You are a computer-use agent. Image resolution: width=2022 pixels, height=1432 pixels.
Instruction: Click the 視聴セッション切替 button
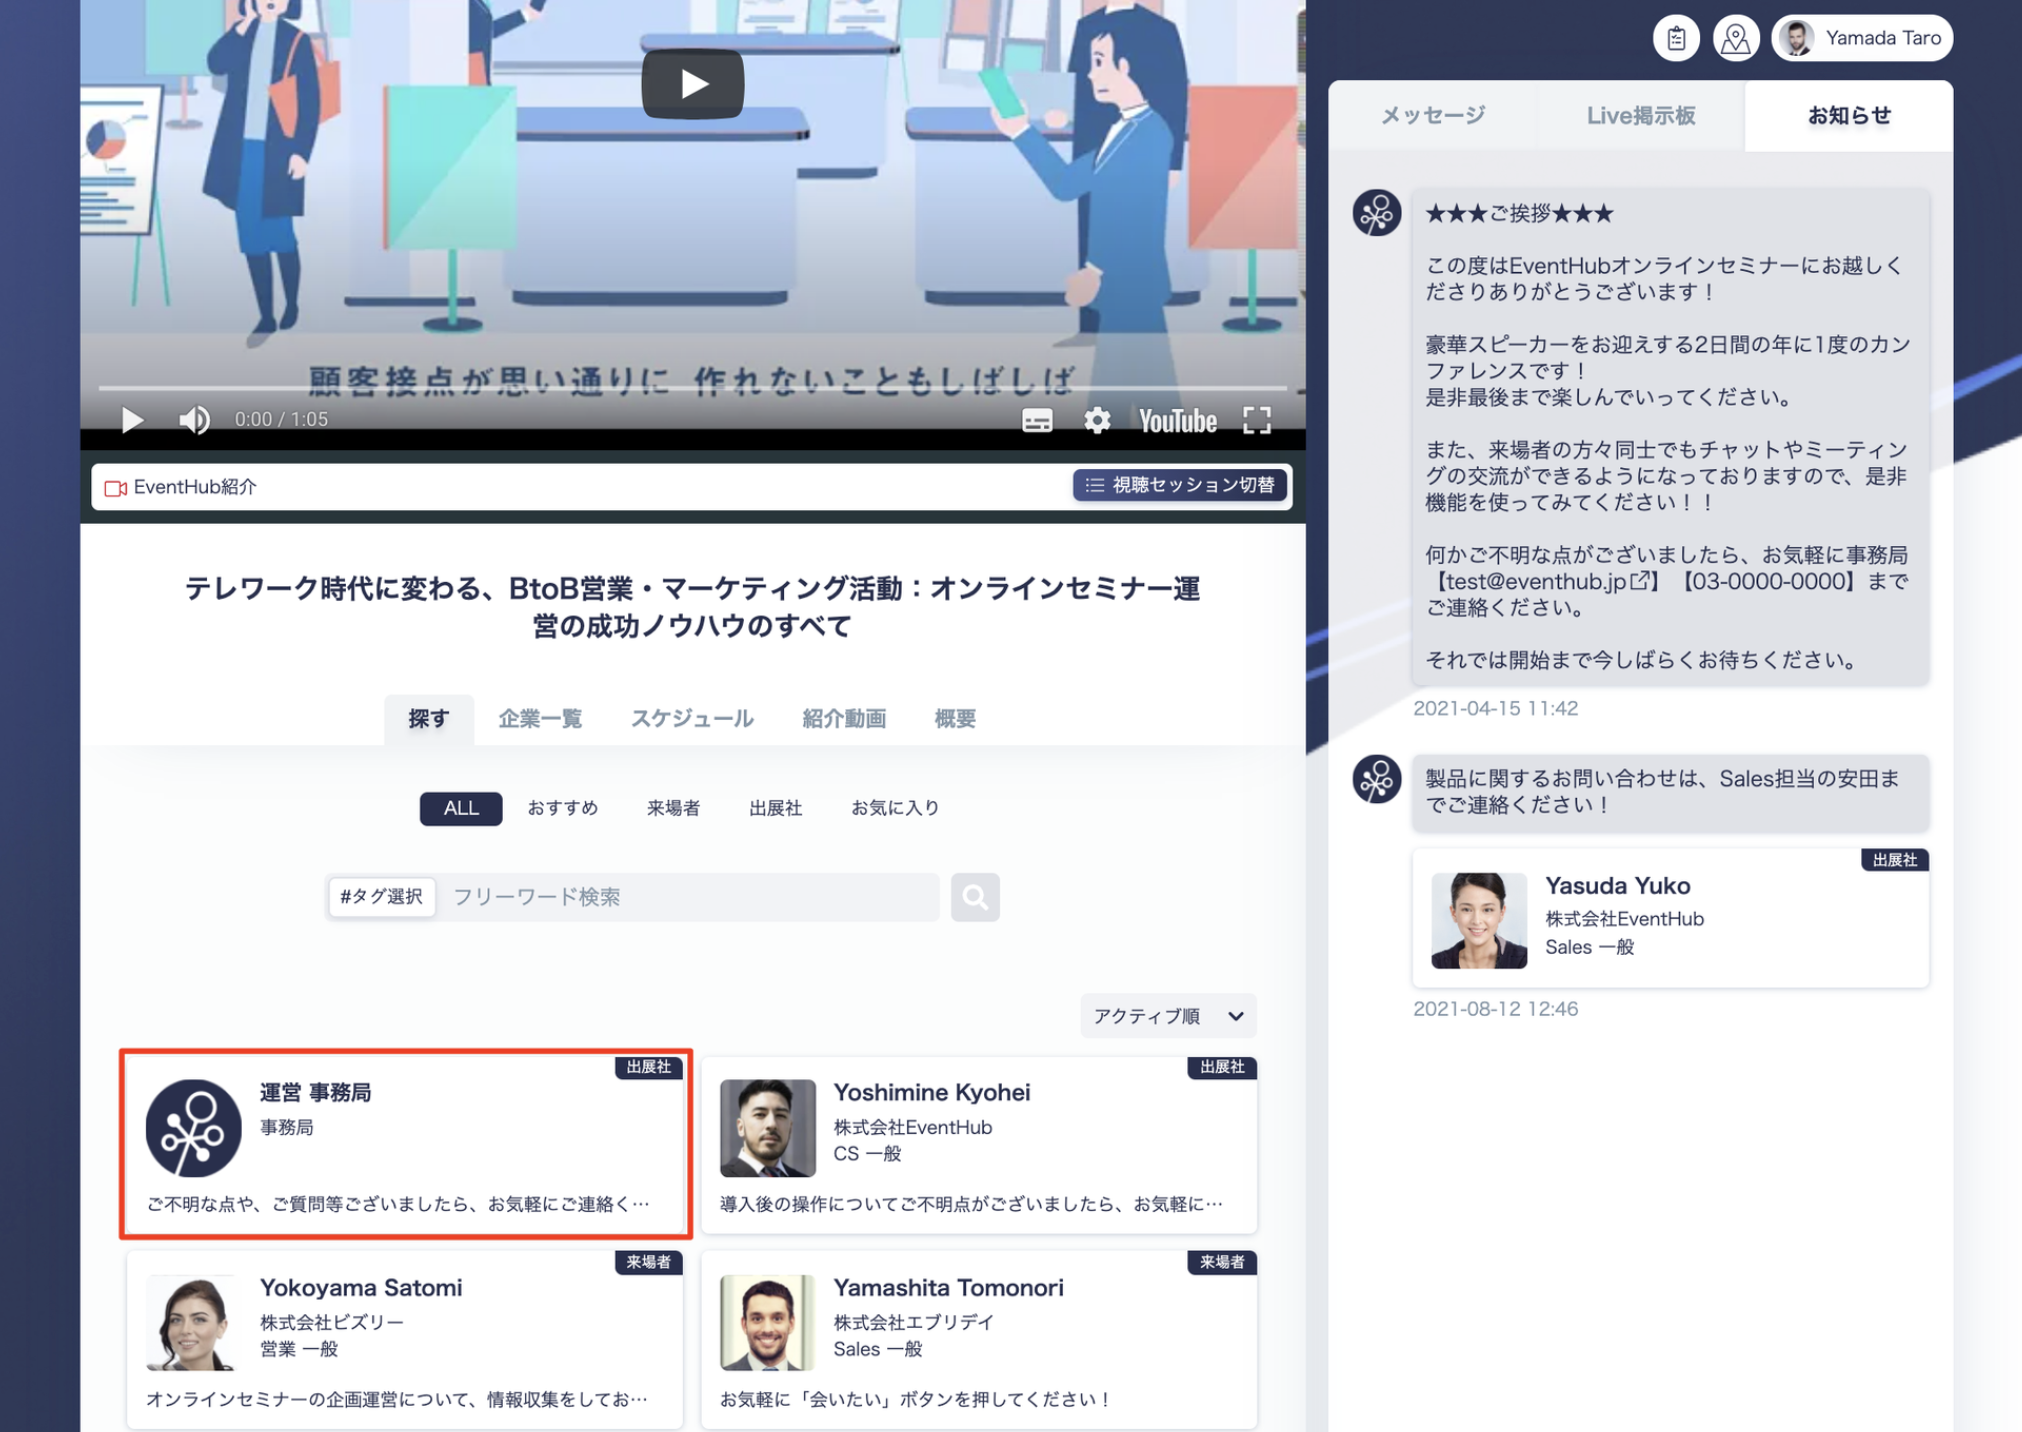pyautogui.click(x=1180, y=485)
